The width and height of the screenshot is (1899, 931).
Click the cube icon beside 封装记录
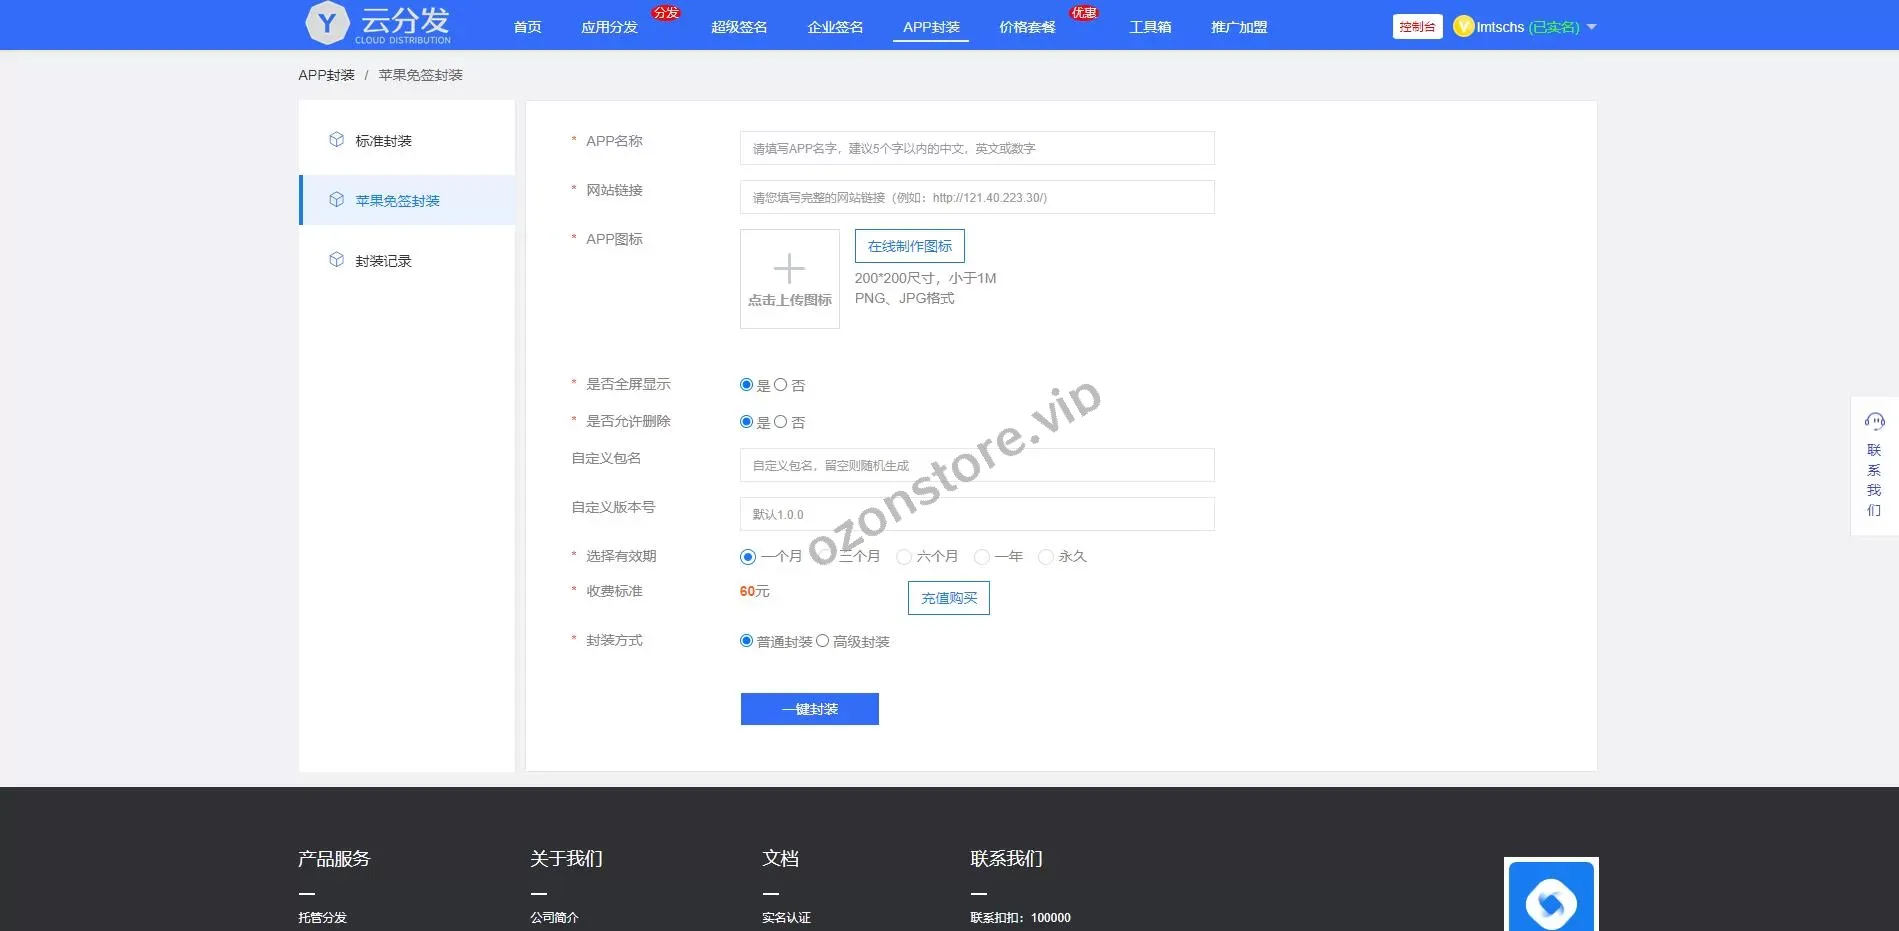pos(337,260)
